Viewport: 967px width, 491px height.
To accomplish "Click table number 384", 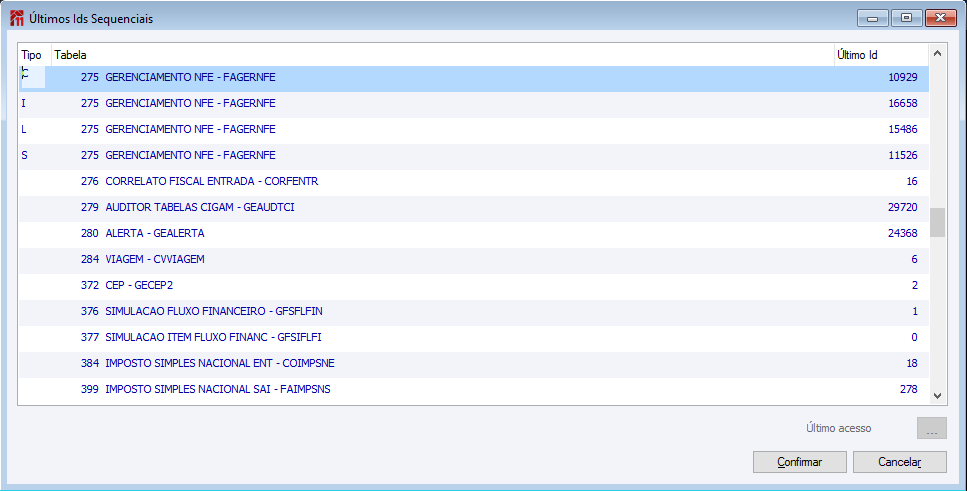I will click(x=89, y=363).
